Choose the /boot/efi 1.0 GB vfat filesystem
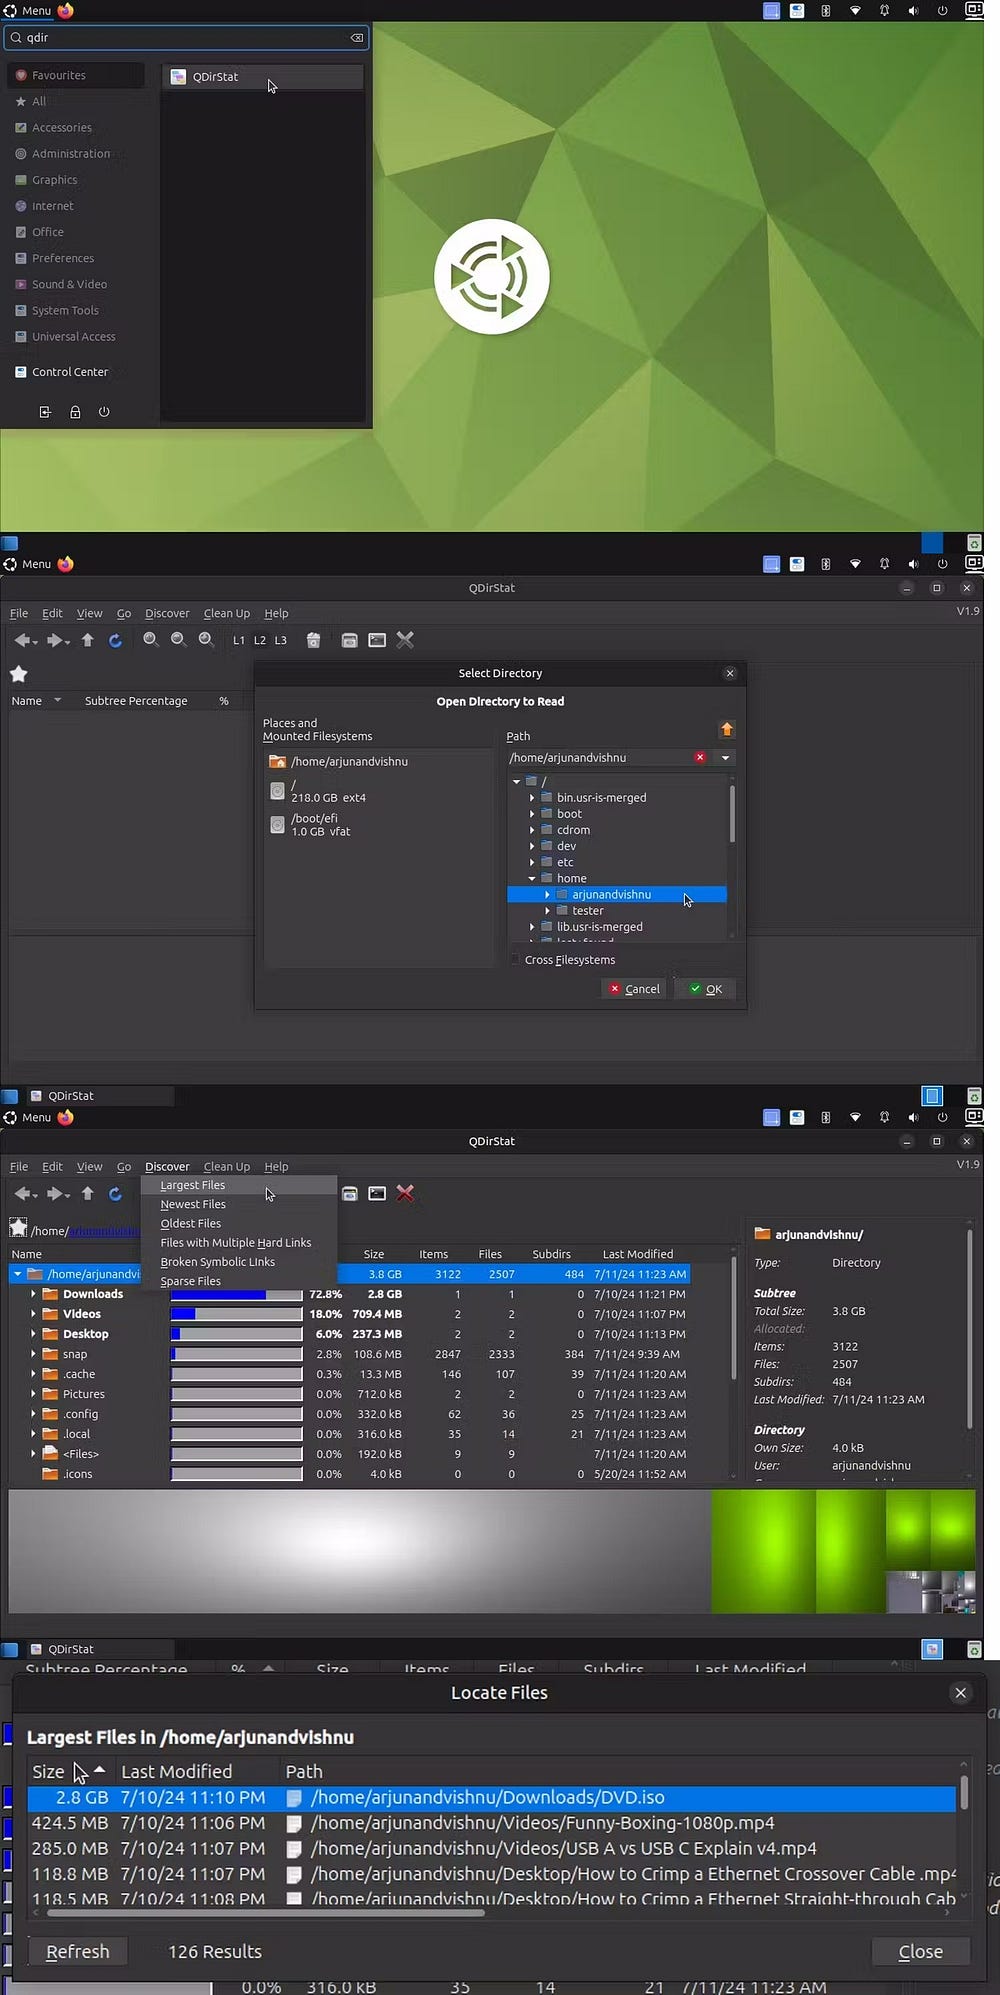 tap(312, 824)
